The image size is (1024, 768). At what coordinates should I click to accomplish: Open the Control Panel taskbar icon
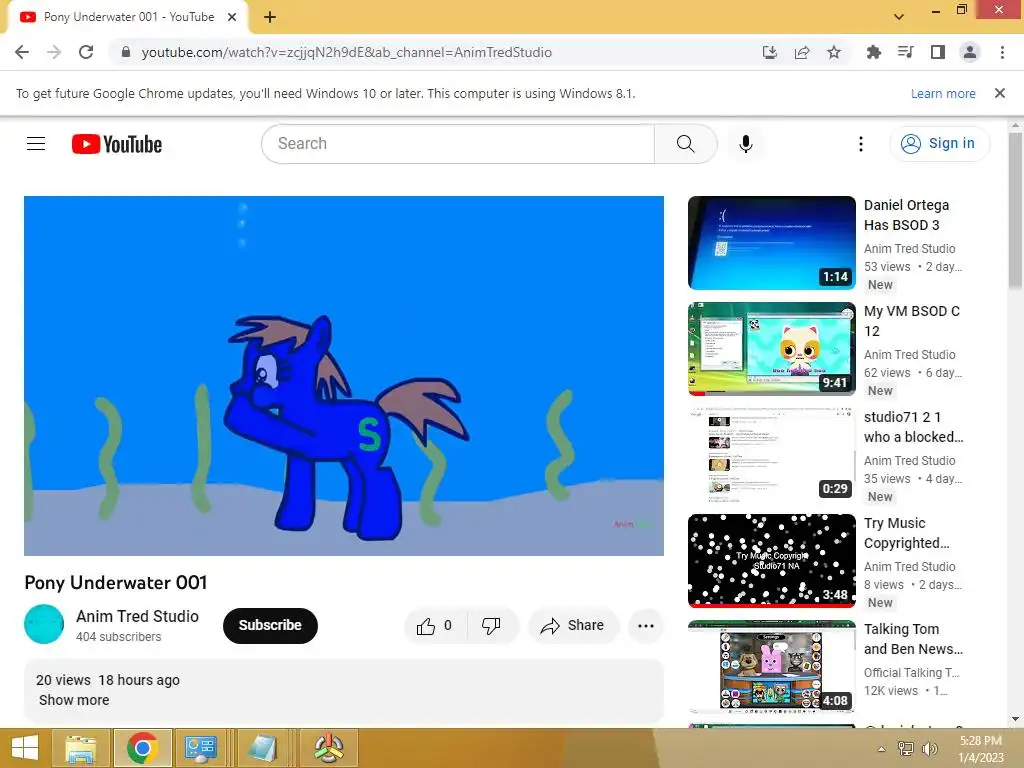tap(201, 748)
